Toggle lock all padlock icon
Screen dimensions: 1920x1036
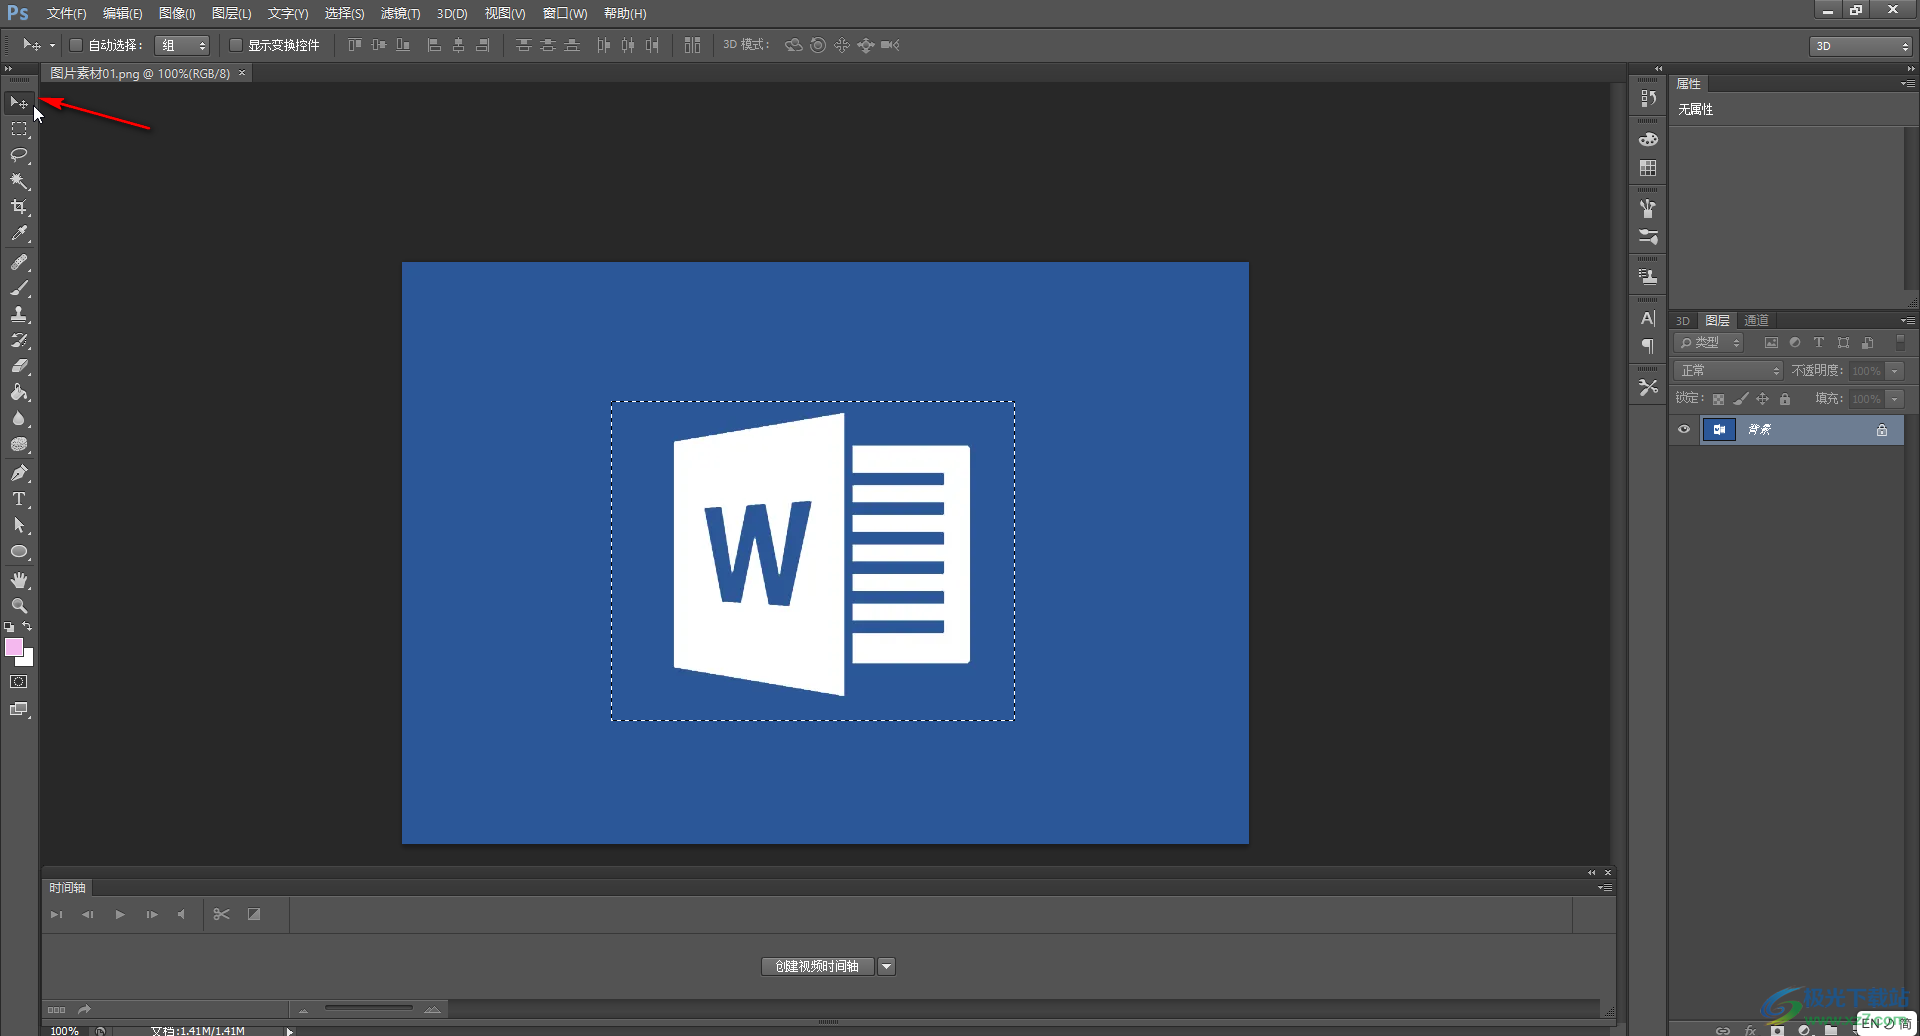1785,399
